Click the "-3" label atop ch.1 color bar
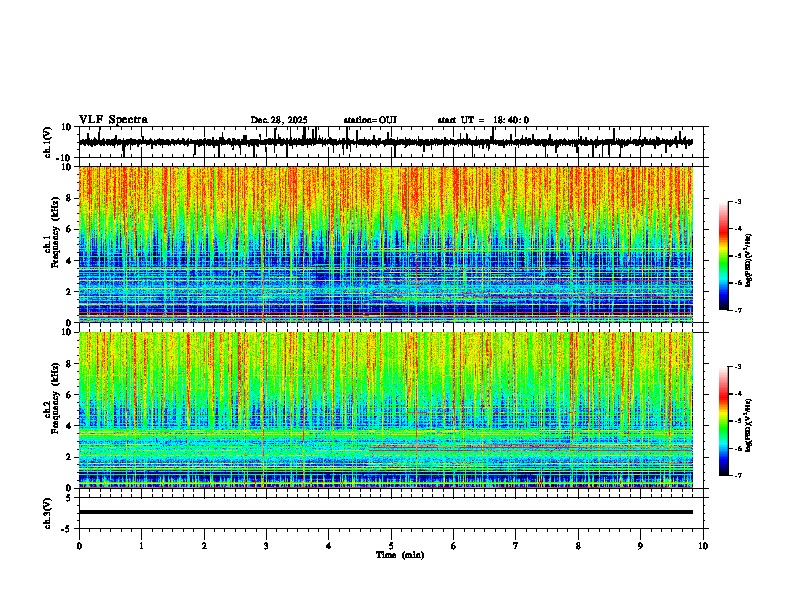Image resolution: width=792 pixels, height=612 pixels. (737, 201)
